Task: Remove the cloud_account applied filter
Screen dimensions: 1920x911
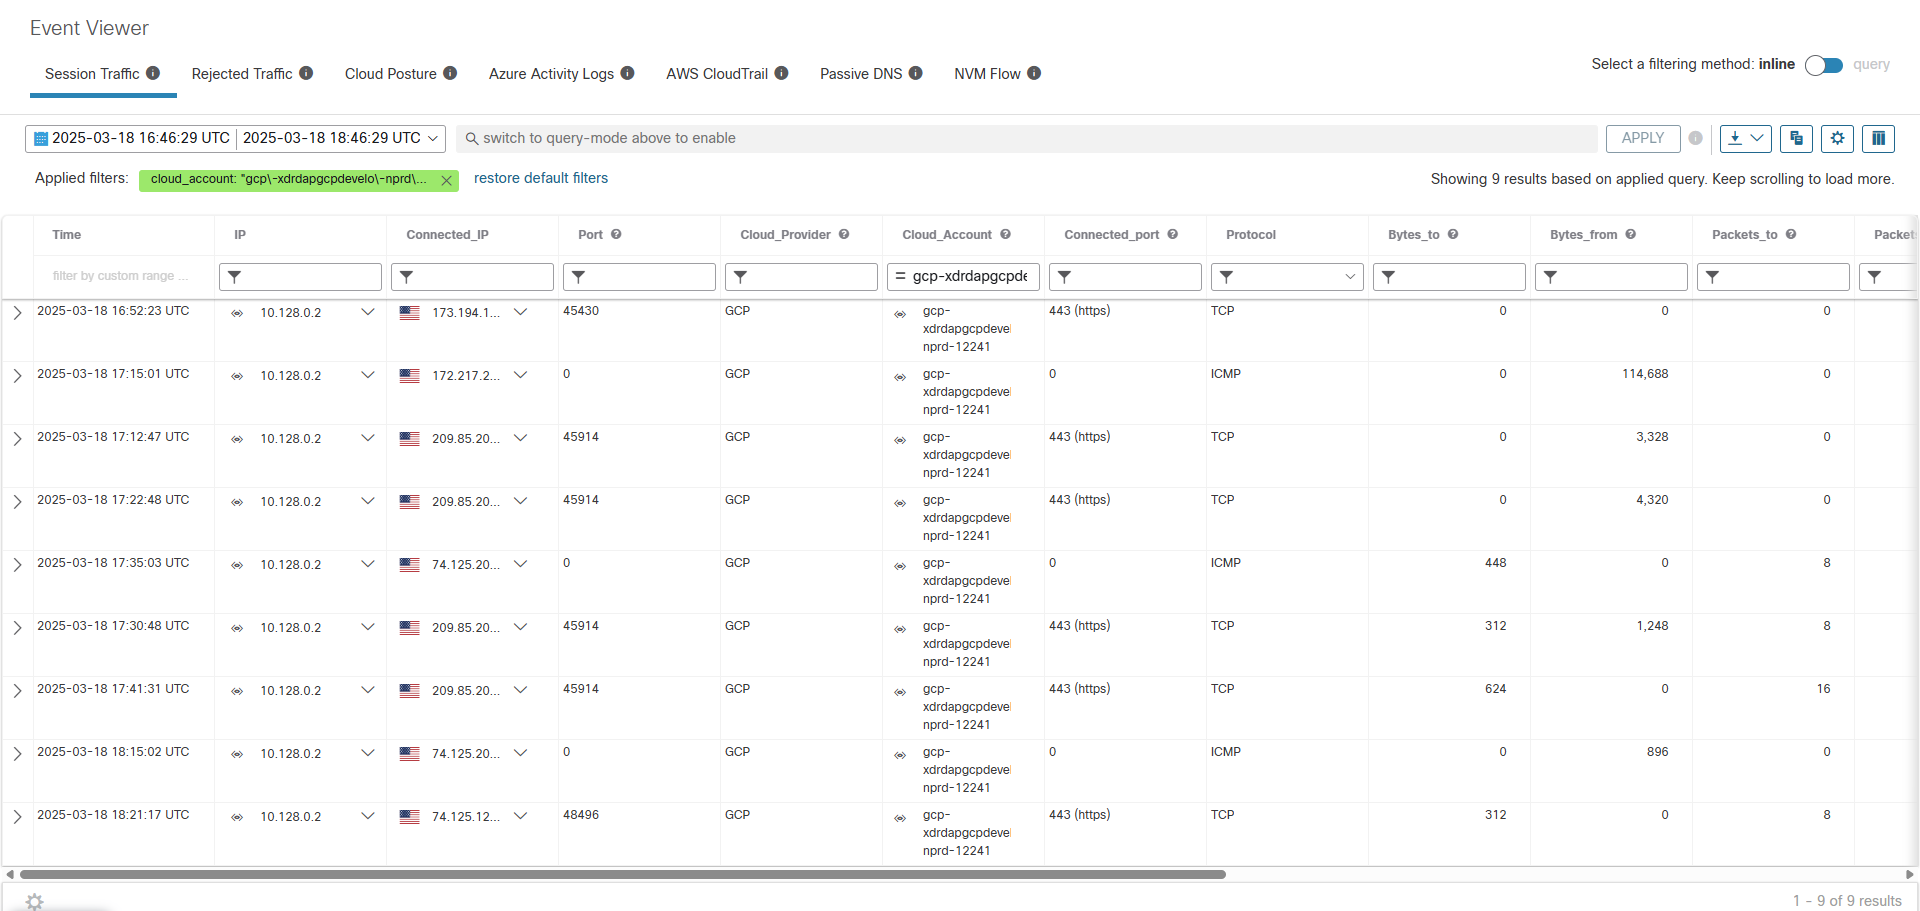Action: click(x=446, y=180)
